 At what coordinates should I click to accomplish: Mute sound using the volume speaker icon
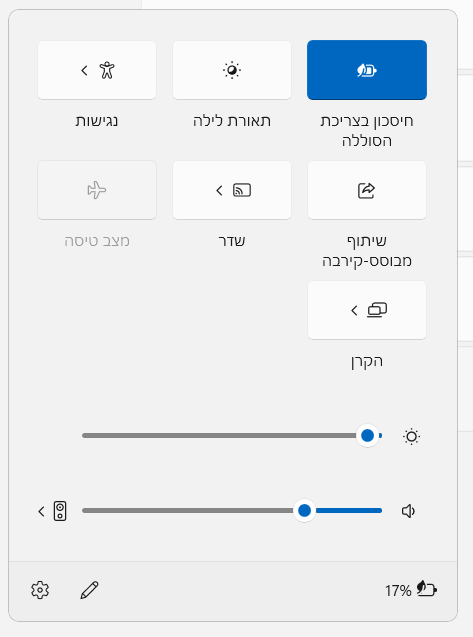(408, 511)
